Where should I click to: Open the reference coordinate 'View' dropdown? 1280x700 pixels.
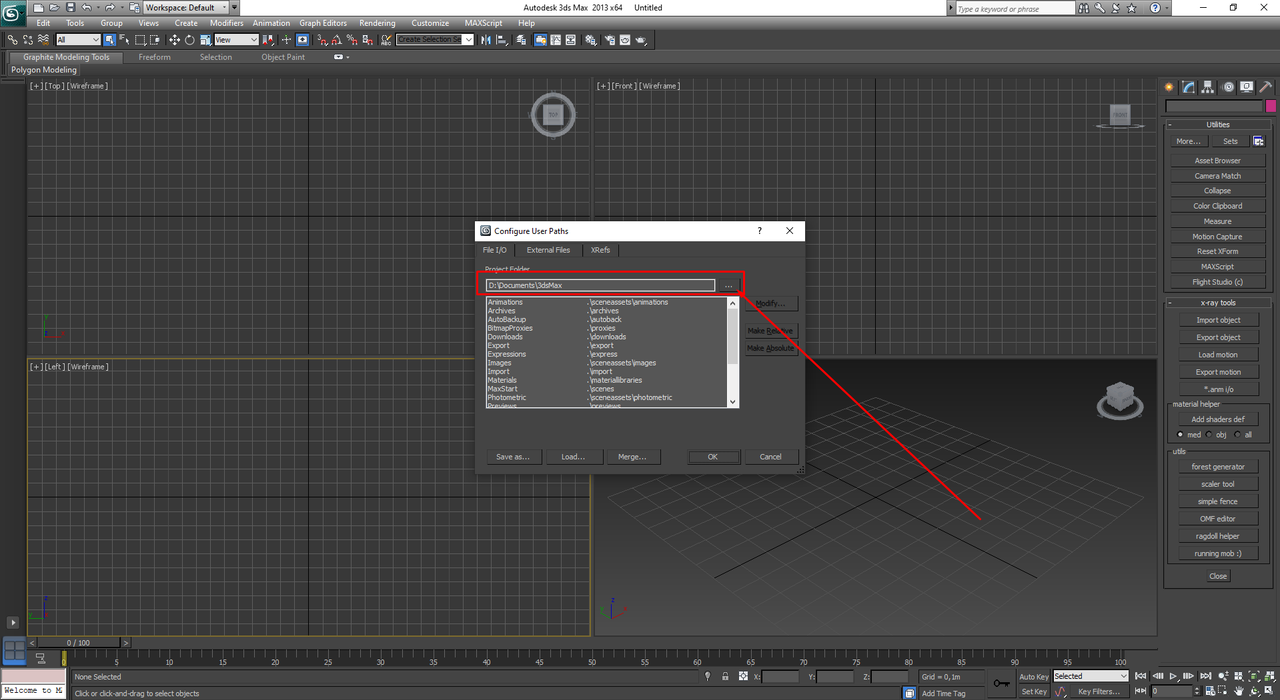coord(236,40)
